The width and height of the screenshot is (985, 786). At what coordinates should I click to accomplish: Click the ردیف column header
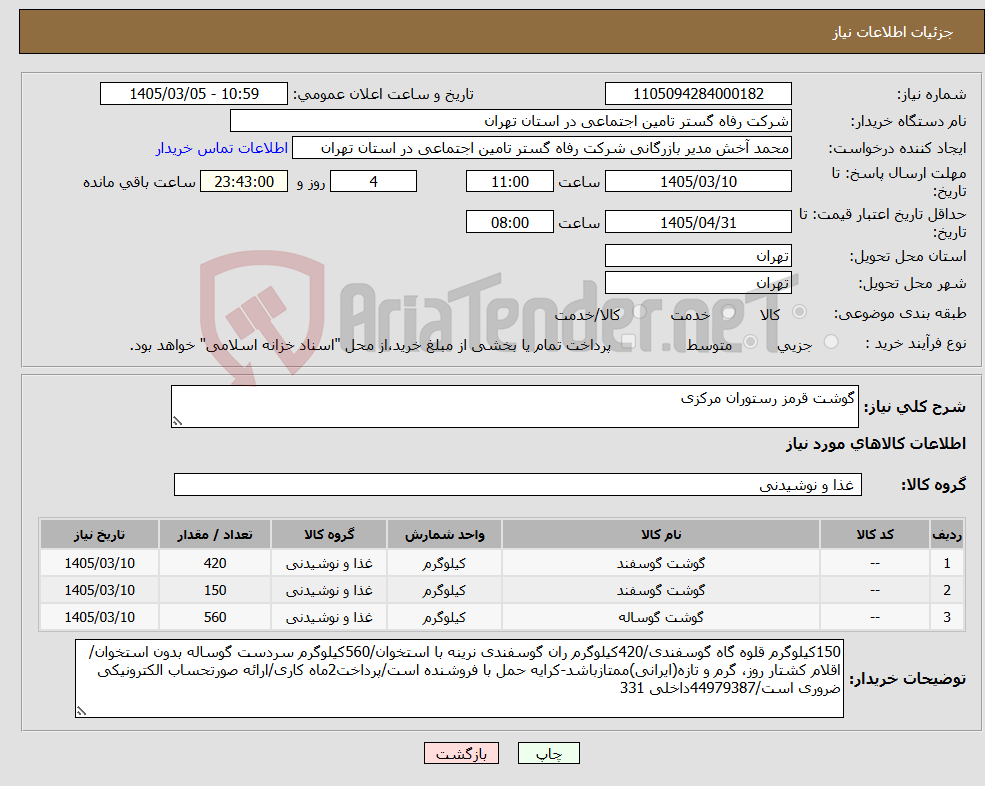pos(947,535)
